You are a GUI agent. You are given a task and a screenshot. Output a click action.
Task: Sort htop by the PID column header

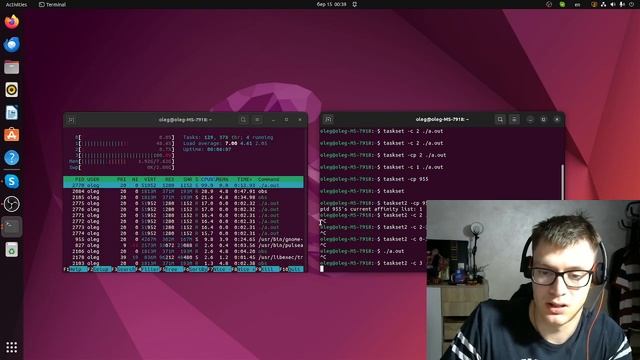point(79,179)
